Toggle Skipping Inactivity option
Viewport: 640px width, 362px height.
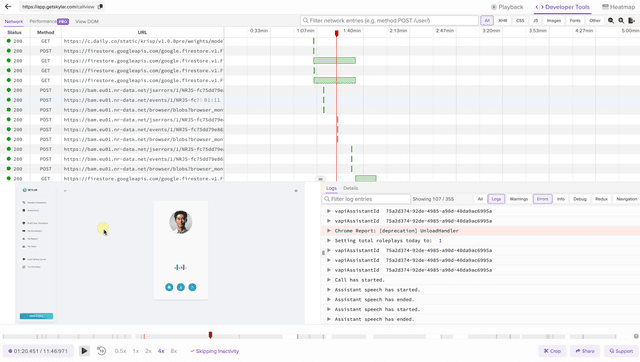click(214, 351)
